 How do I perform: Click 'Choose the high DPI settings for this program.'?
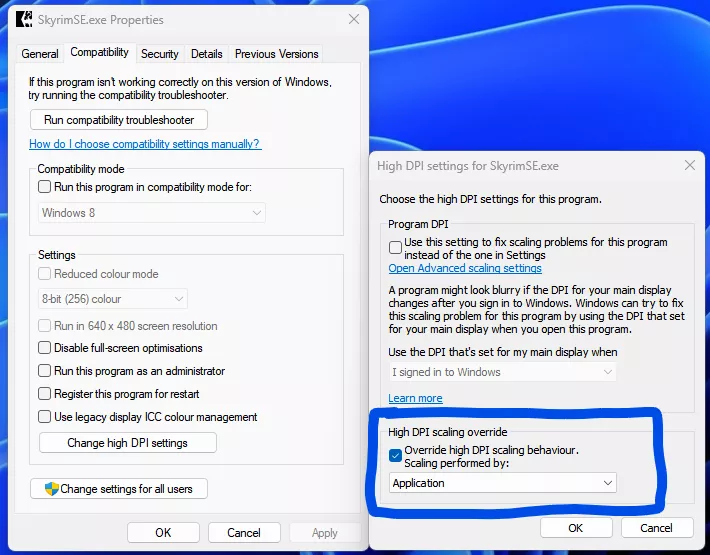(490, 199)
